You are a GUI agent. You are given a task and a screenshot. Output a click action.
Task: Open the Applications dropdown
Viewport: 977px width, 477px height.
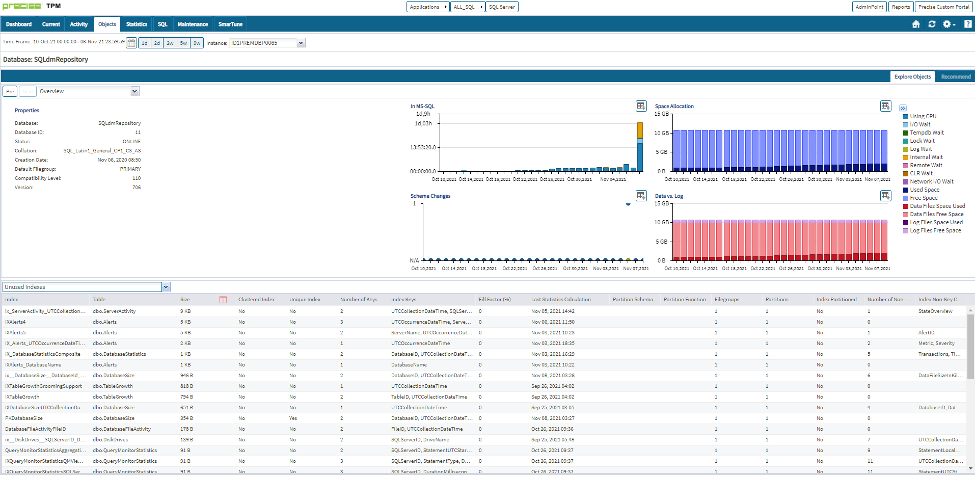coord(427,7)
